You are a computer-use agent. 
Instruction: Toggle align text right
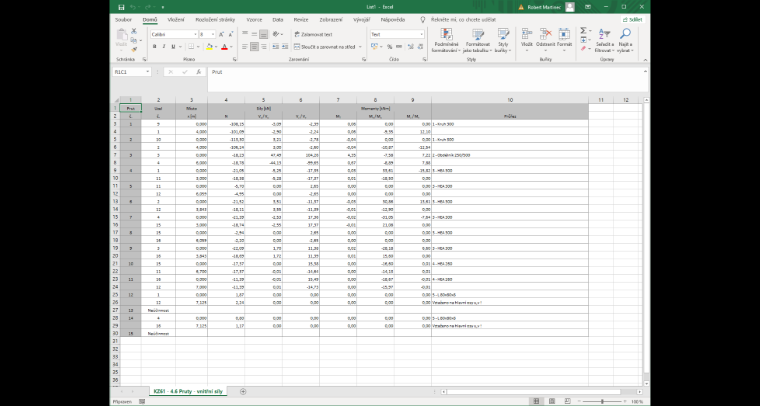point(263,47)
